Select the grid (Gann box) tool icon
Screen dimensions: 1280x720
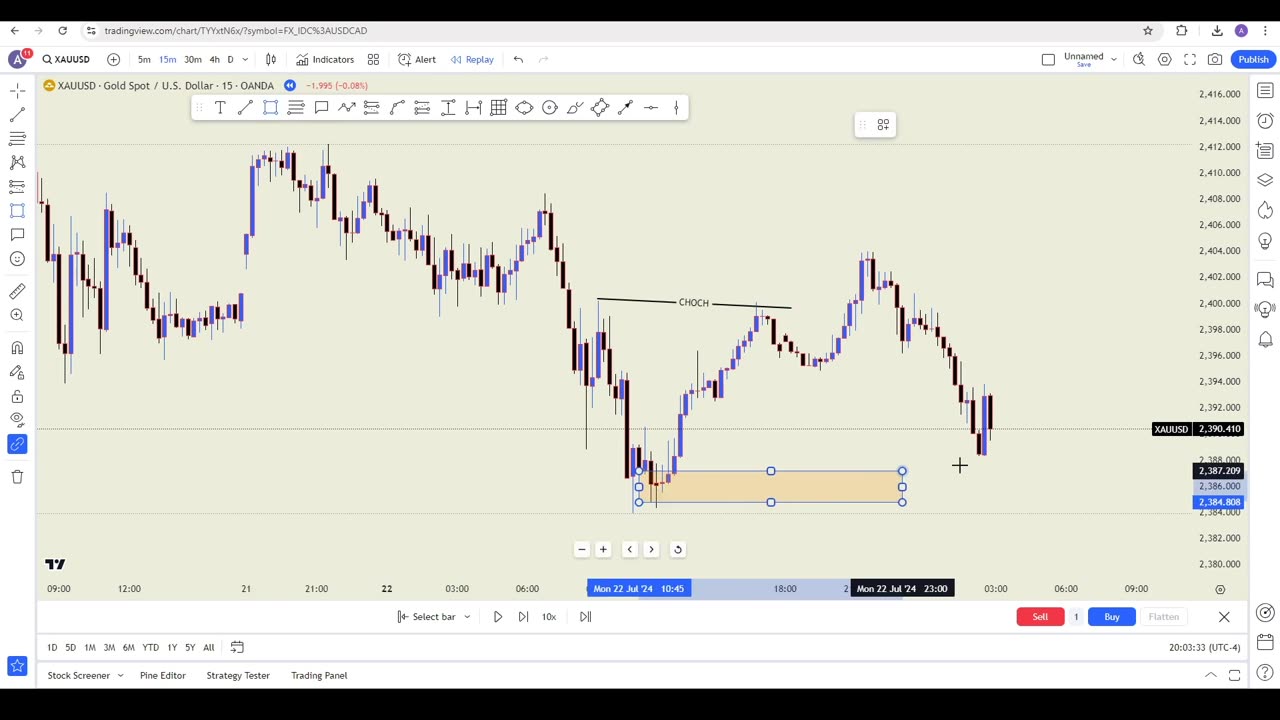tap(498, 107)
